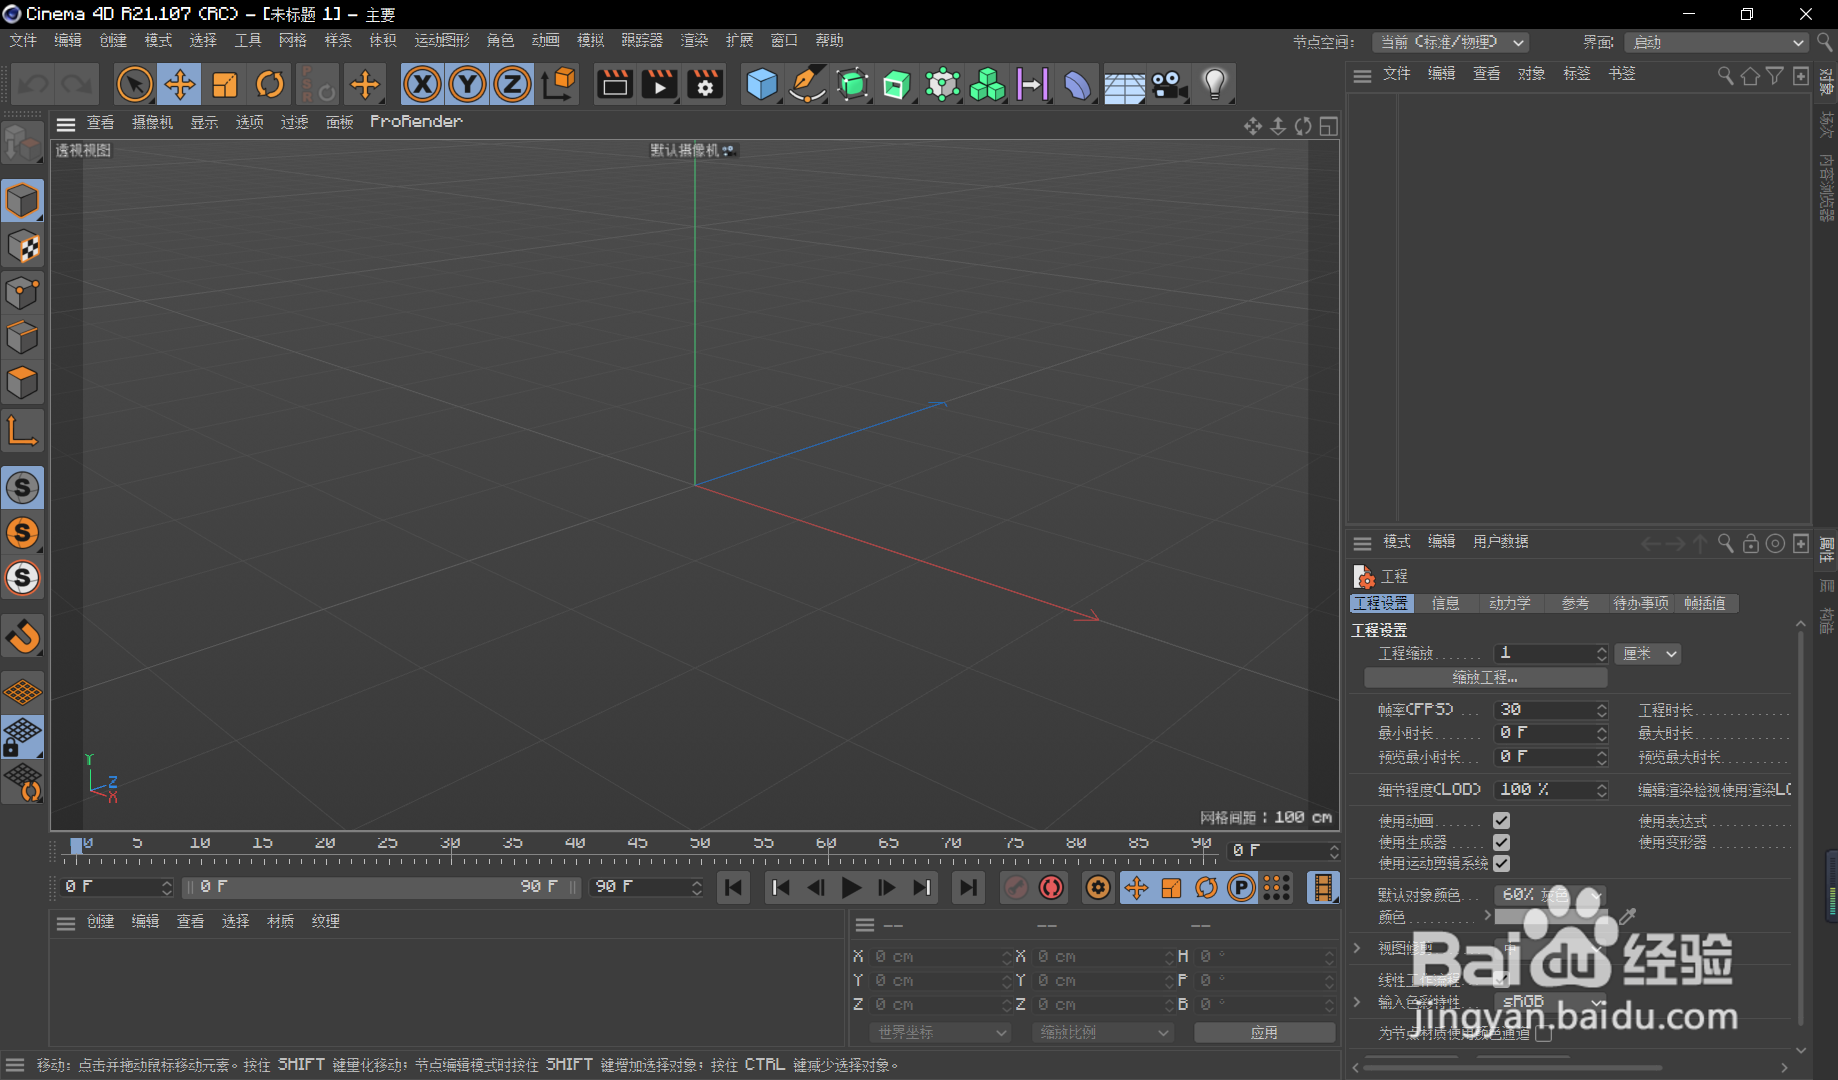This screenshot has height=1080, width=1838.
Task: Click the maximize viewport toggle icon
Action: [1329, 126]
